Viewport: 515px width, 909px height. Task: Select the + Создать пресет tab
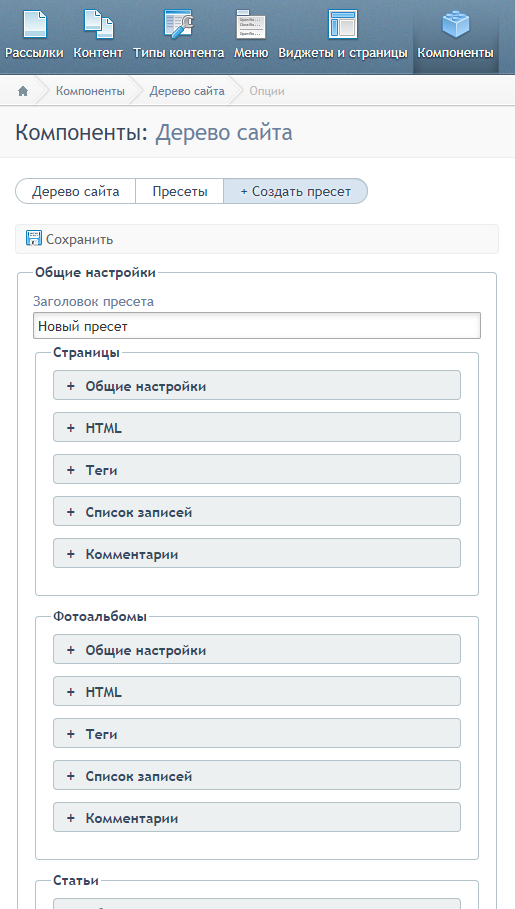point(296,191)
